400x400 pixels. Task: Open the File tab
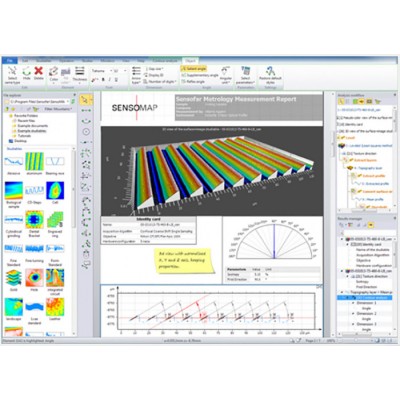[10, 61]
